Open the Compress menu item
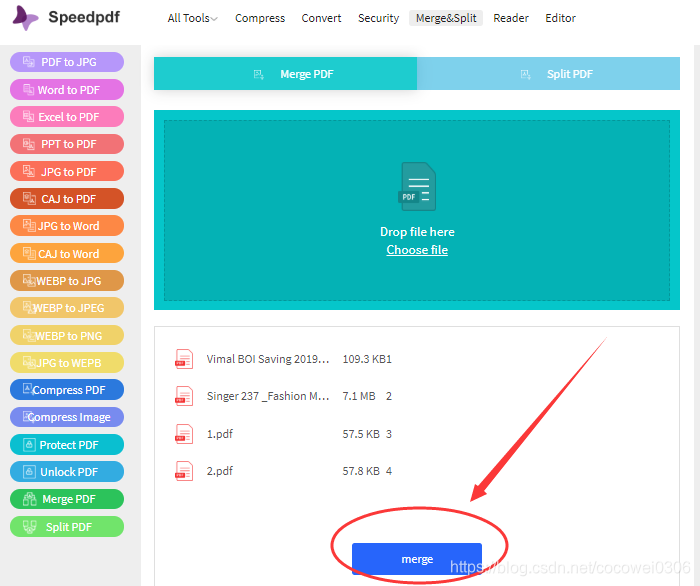 pyautogui.click(x=260, y=18)
